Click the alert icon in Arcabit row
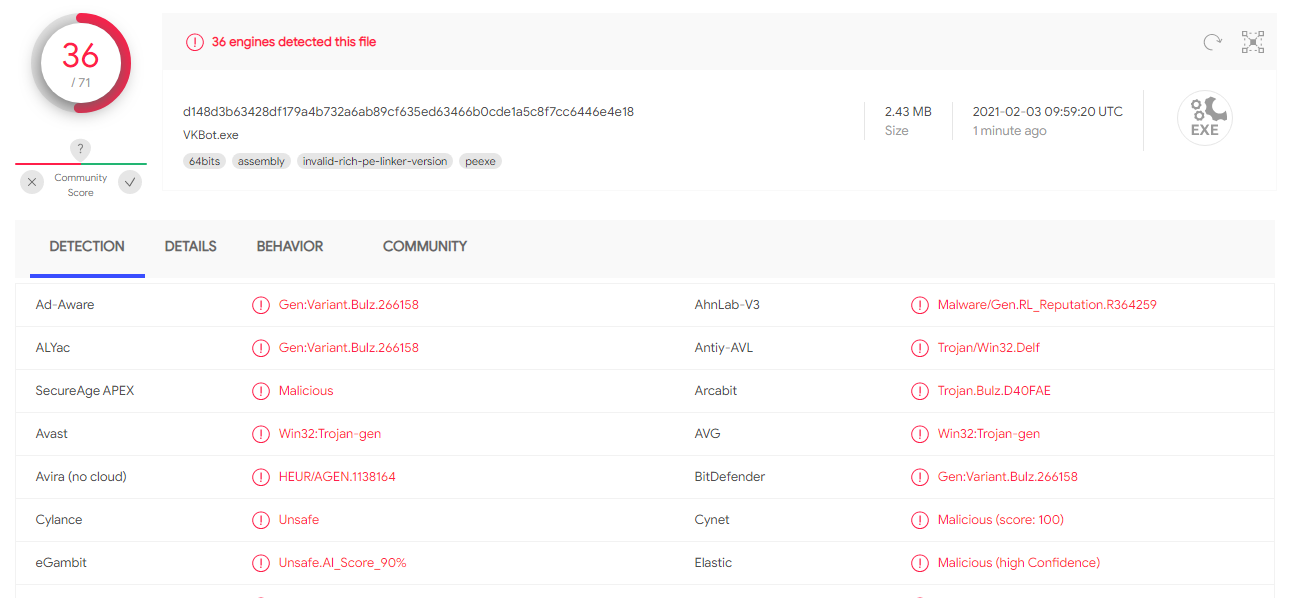Viewport: 1301px width, 598px height. click(920, 391)
